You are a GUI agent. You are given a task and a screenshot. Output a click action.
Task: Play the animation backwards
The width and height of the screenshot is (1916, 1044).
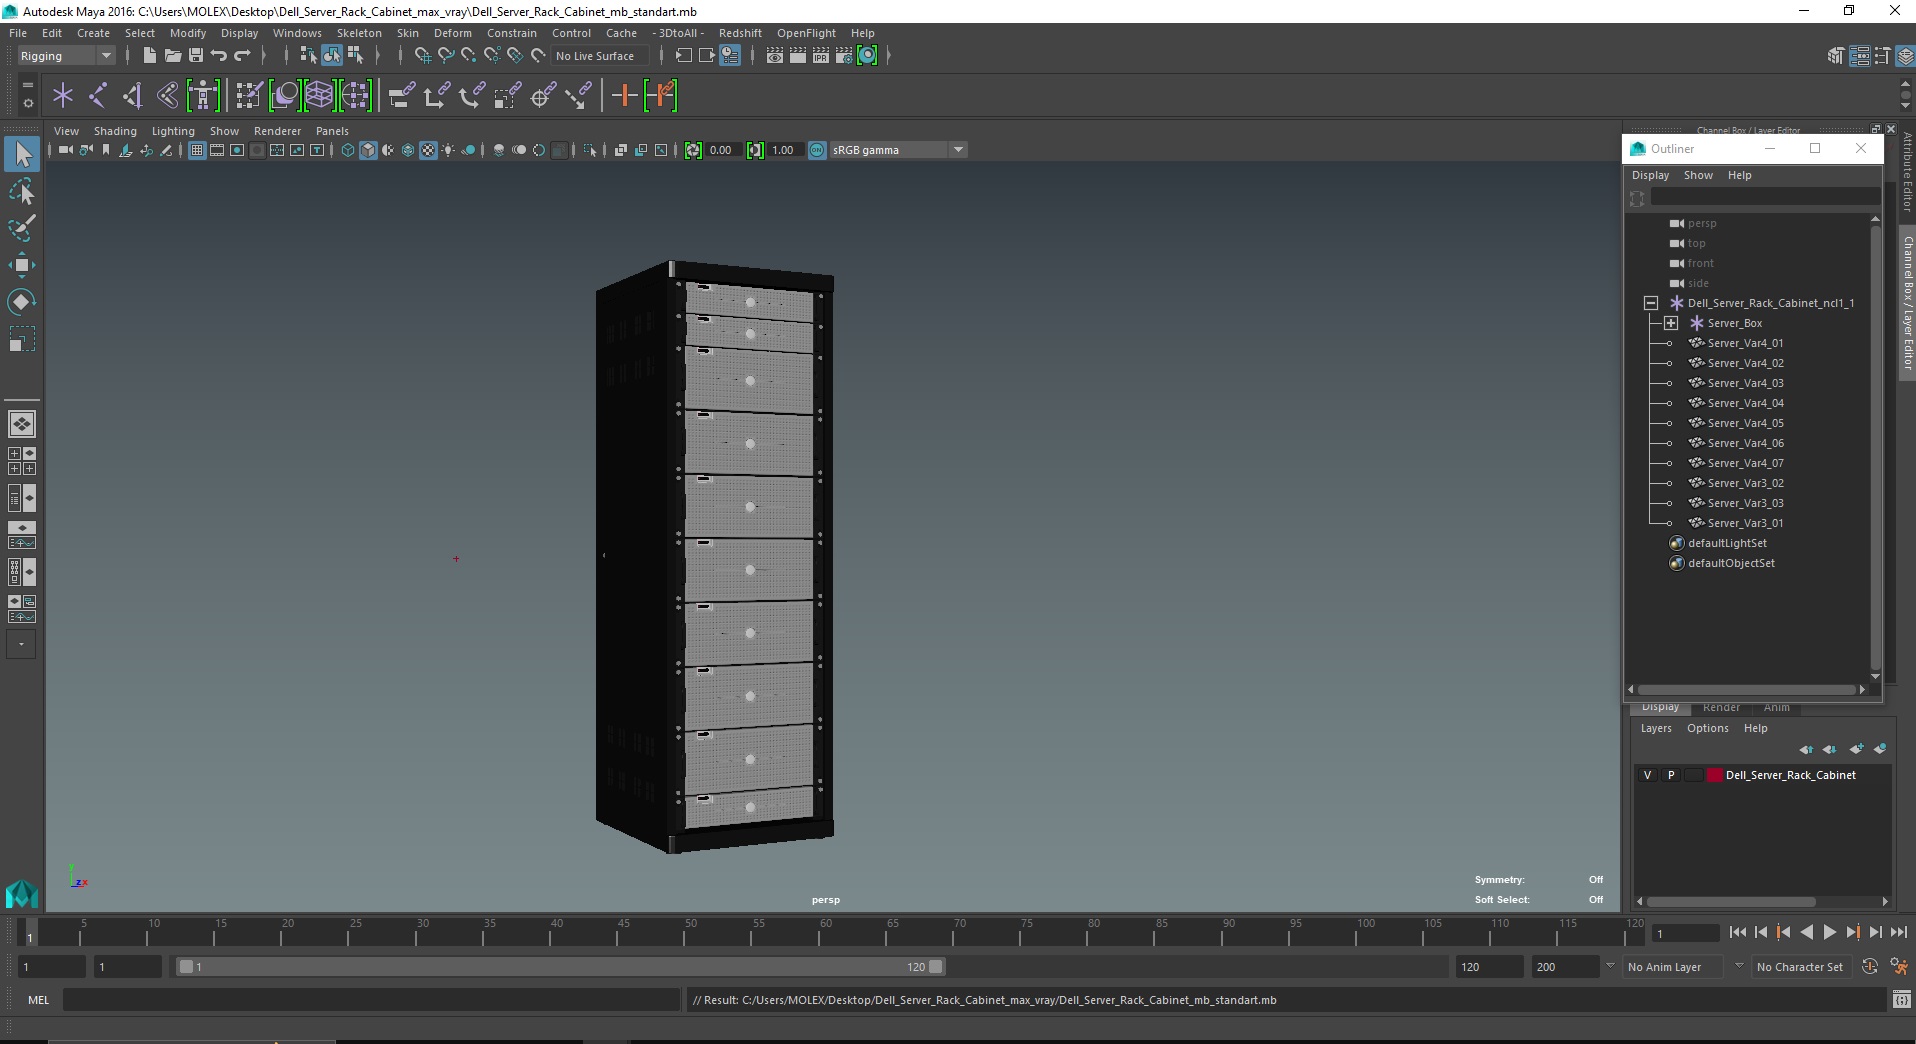click(1806, 932)
